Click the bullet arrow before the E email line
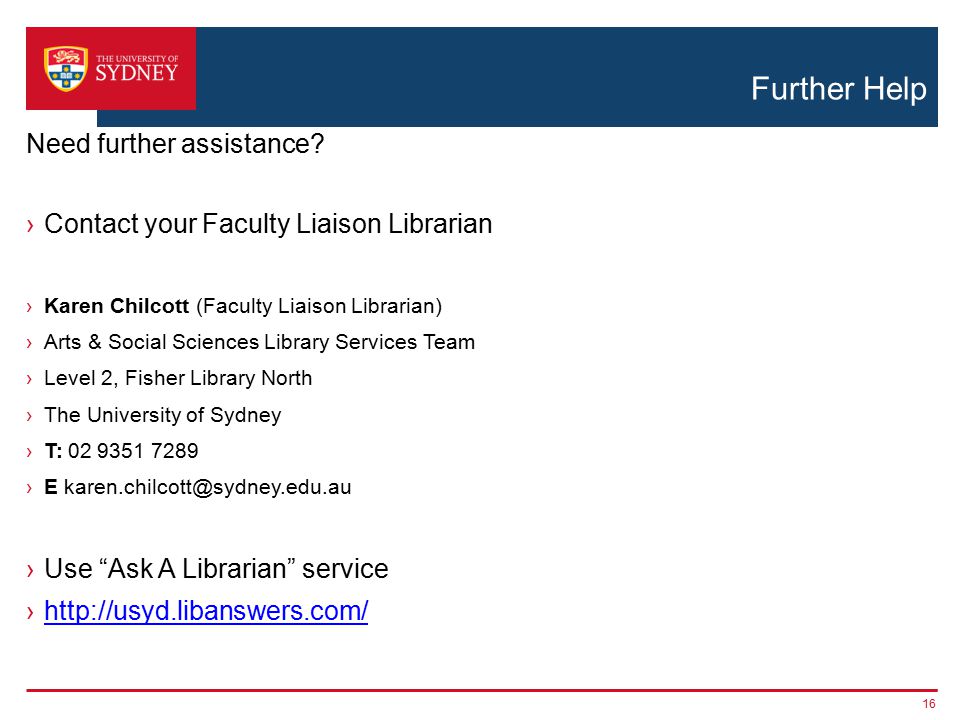This screenshot has width=960, height=720. pos(29,489)
